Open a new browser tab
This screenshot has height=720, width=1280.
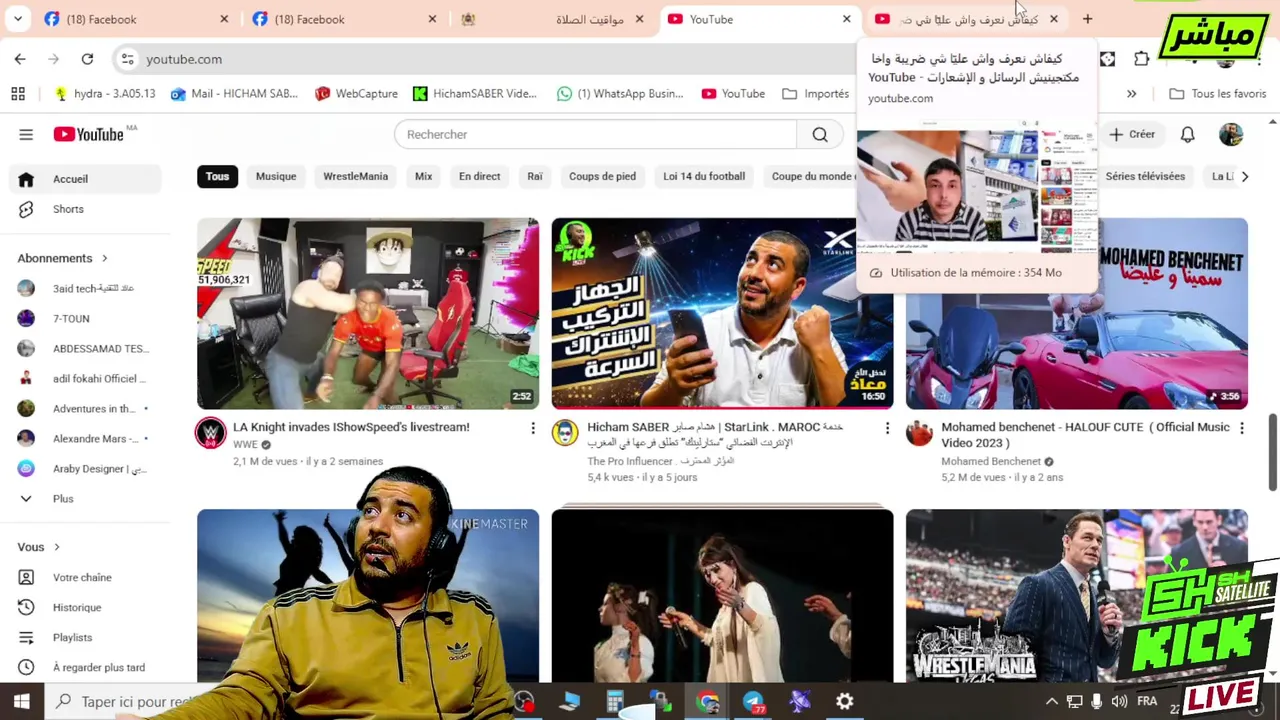[1087, 19]
